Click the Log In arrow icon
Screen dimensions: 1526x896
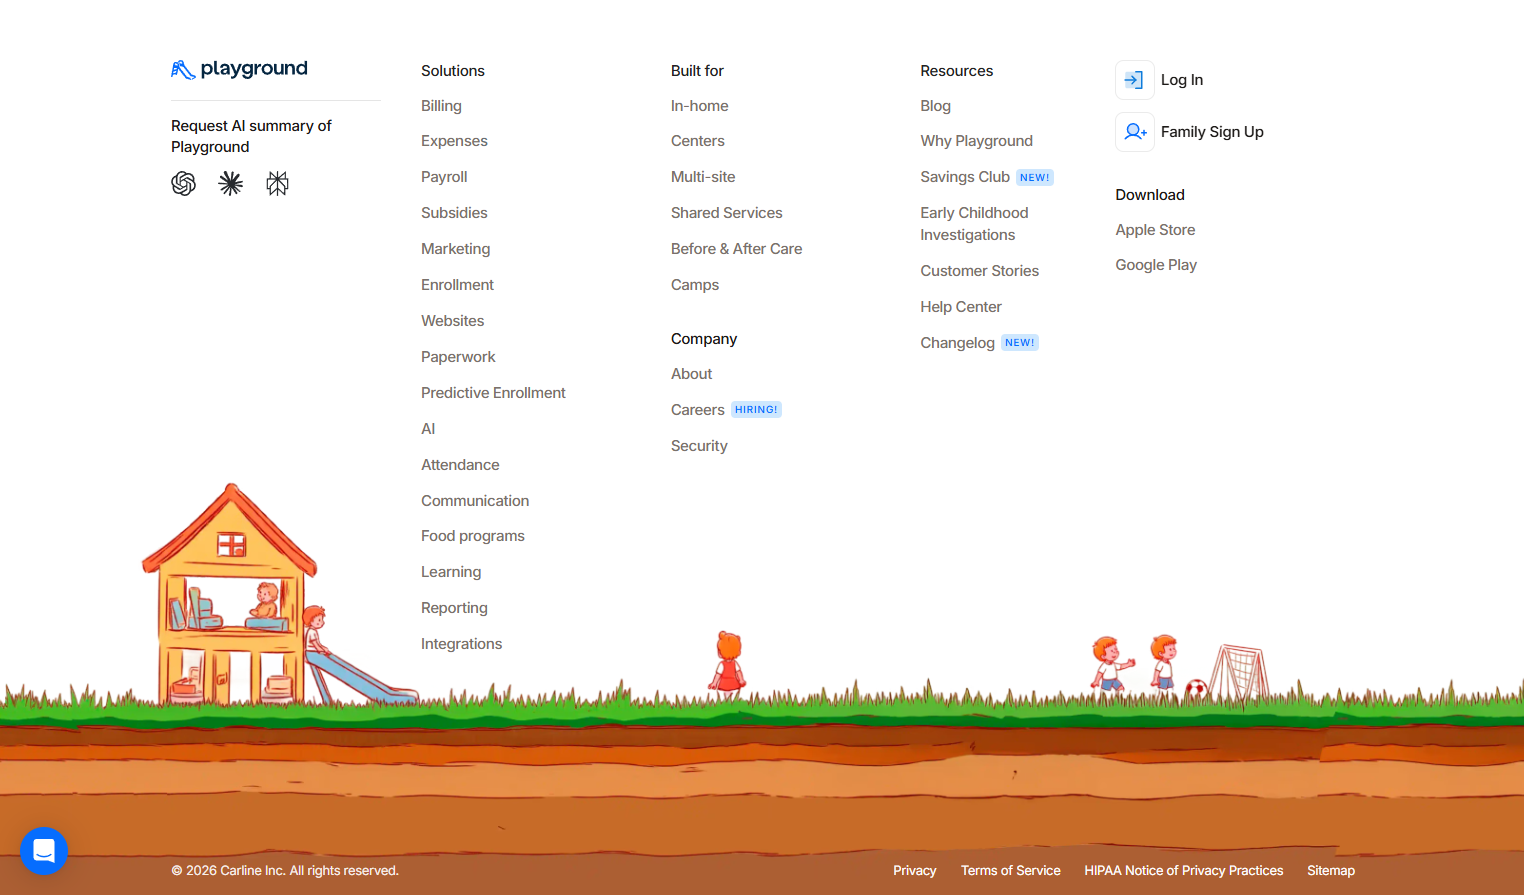[x=1135, y=80]
